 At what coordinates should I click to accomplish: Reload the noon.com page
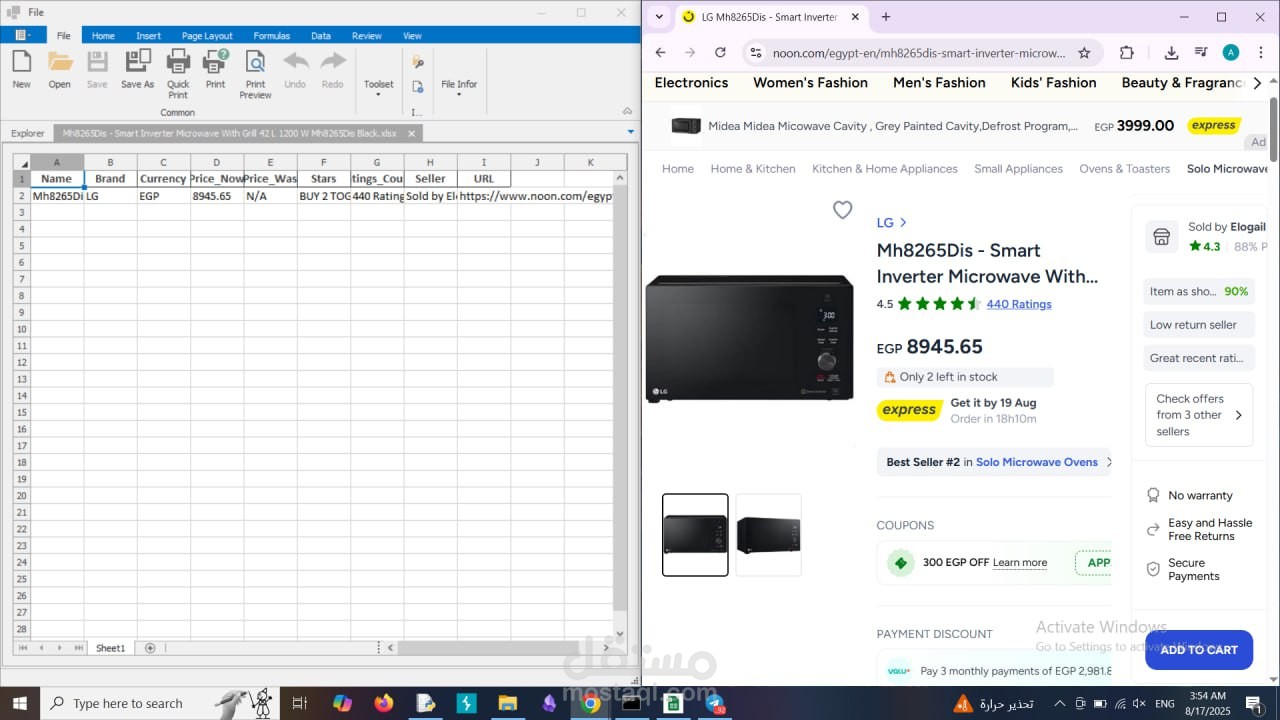point(720,53)
